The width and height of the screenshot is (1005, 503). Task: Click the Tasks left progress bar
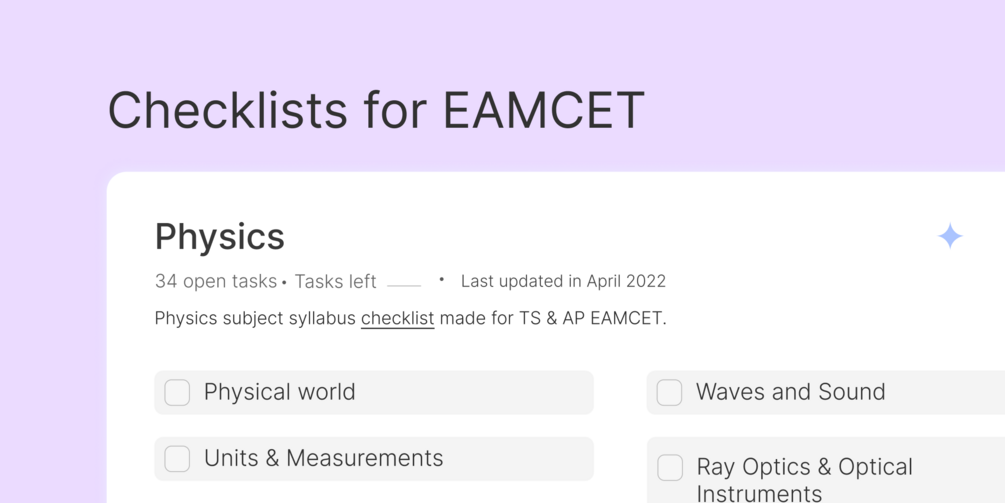(x=404, y=284)
